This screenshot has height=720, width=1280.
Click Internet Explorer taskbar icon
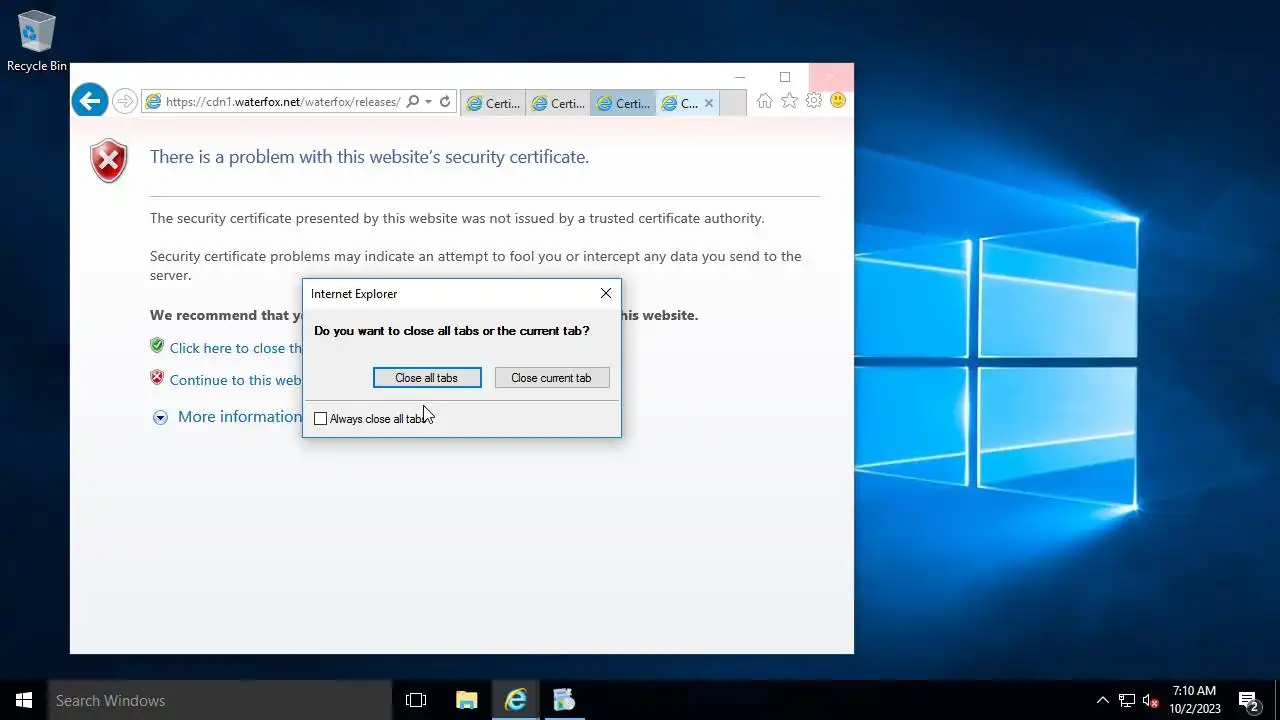[x=516, y=700]
